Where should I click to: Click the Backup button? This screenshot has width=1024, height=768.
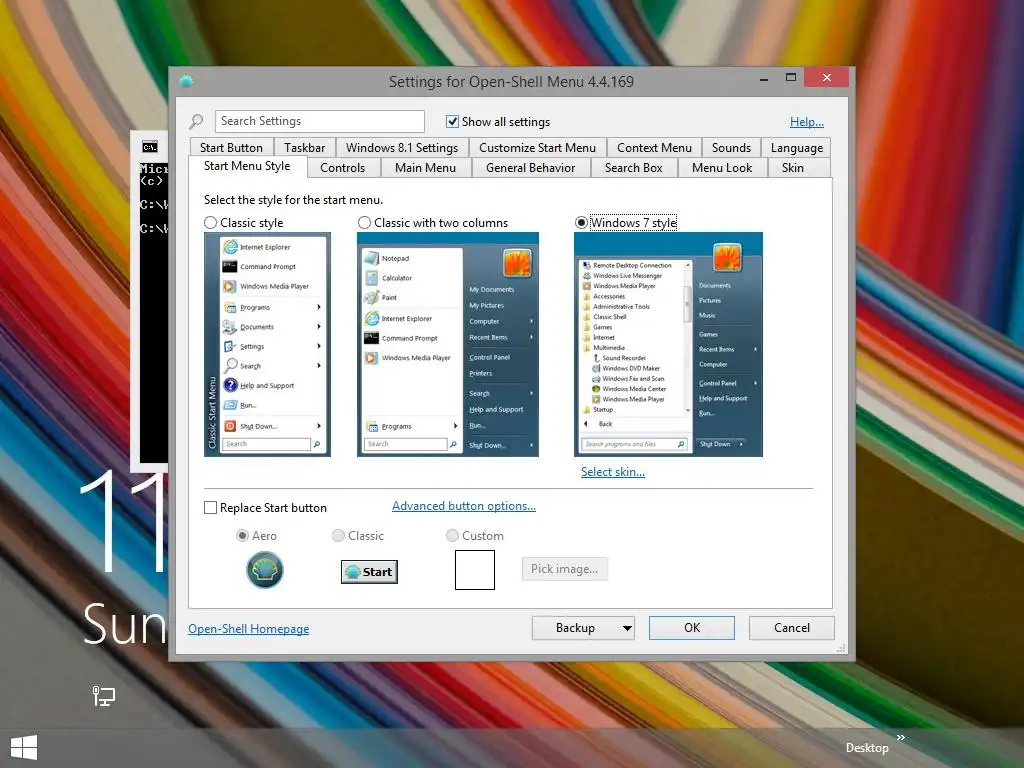[575, 628]
